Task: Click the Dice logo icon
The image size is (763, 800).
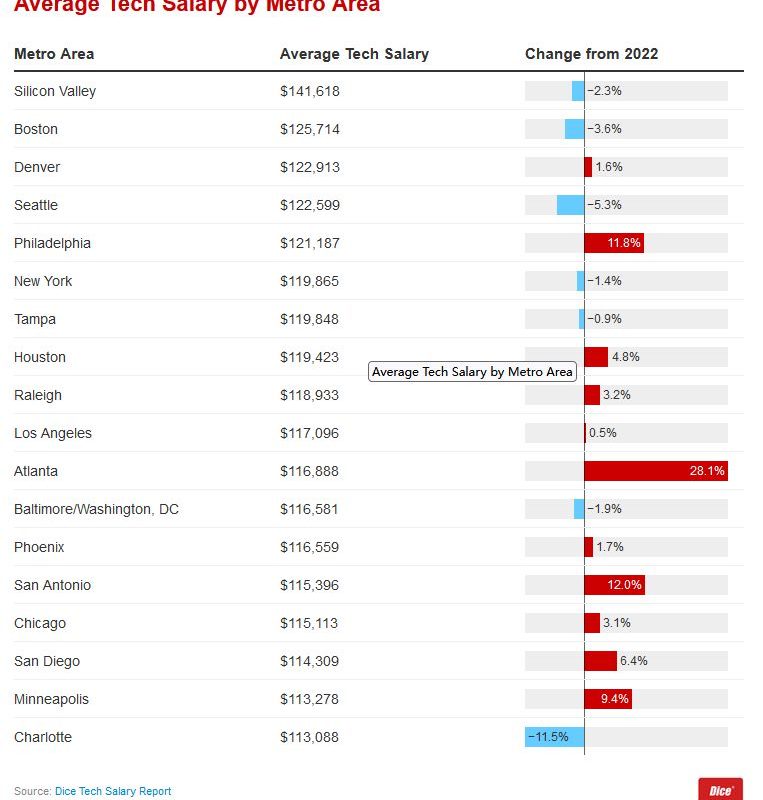Action: coord(720,789)
